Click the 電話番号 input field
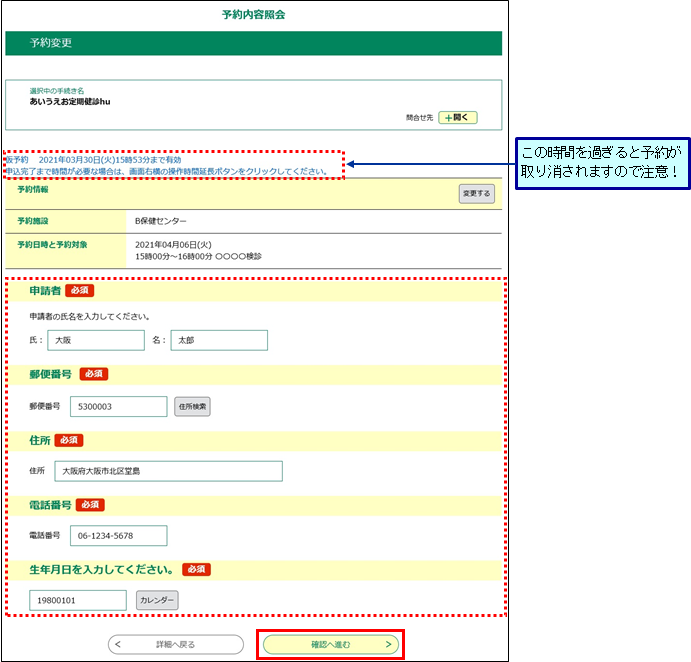Image resolution: width=691 pixels, height=662 pixels. pos(118,536)
